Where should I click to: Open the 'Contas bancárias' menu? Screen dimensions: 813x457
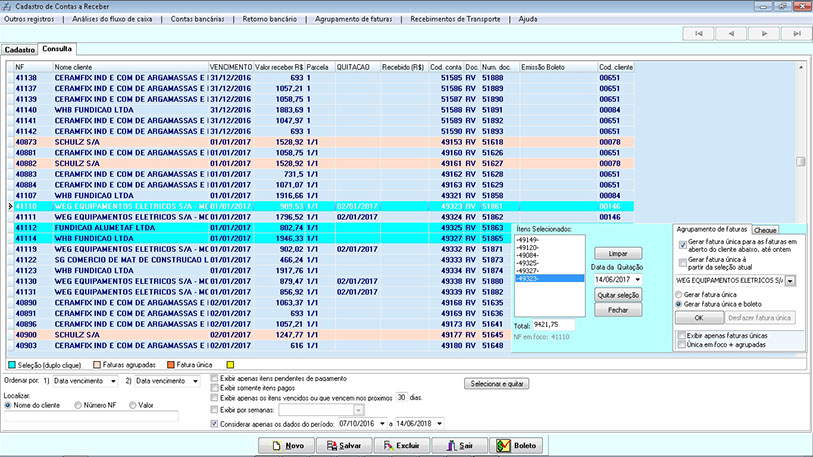[x=195, y=19]
